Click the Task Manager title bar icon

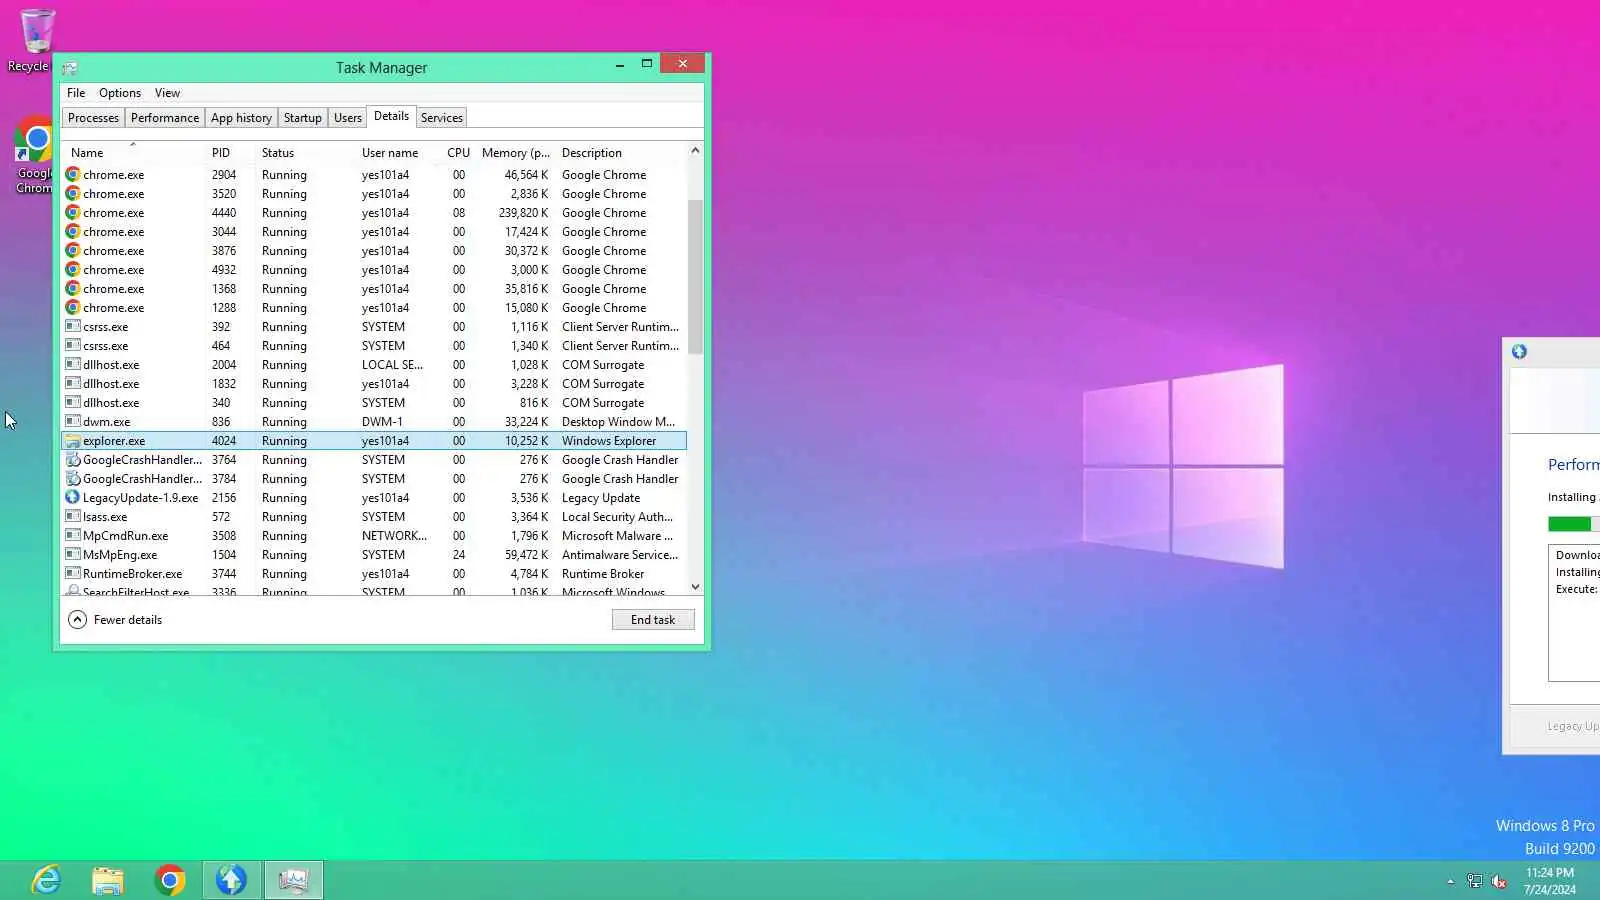(x=70, y=68)
